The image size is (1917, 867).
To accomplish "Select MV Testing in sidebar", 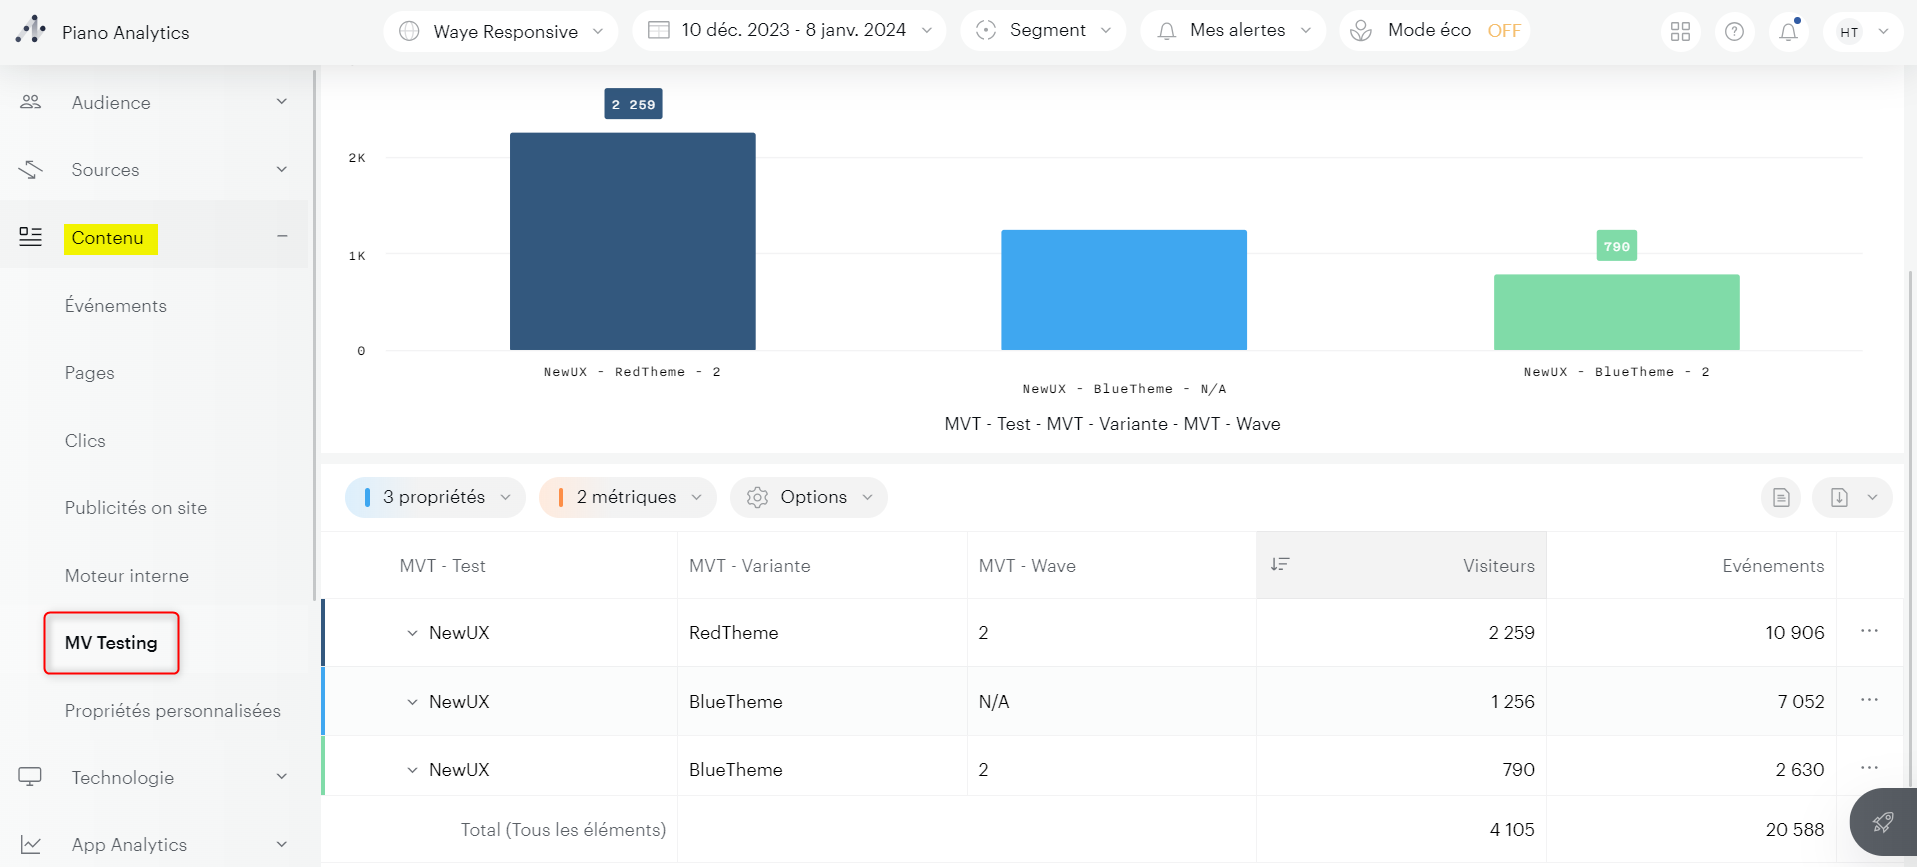I will click(111, 643).
